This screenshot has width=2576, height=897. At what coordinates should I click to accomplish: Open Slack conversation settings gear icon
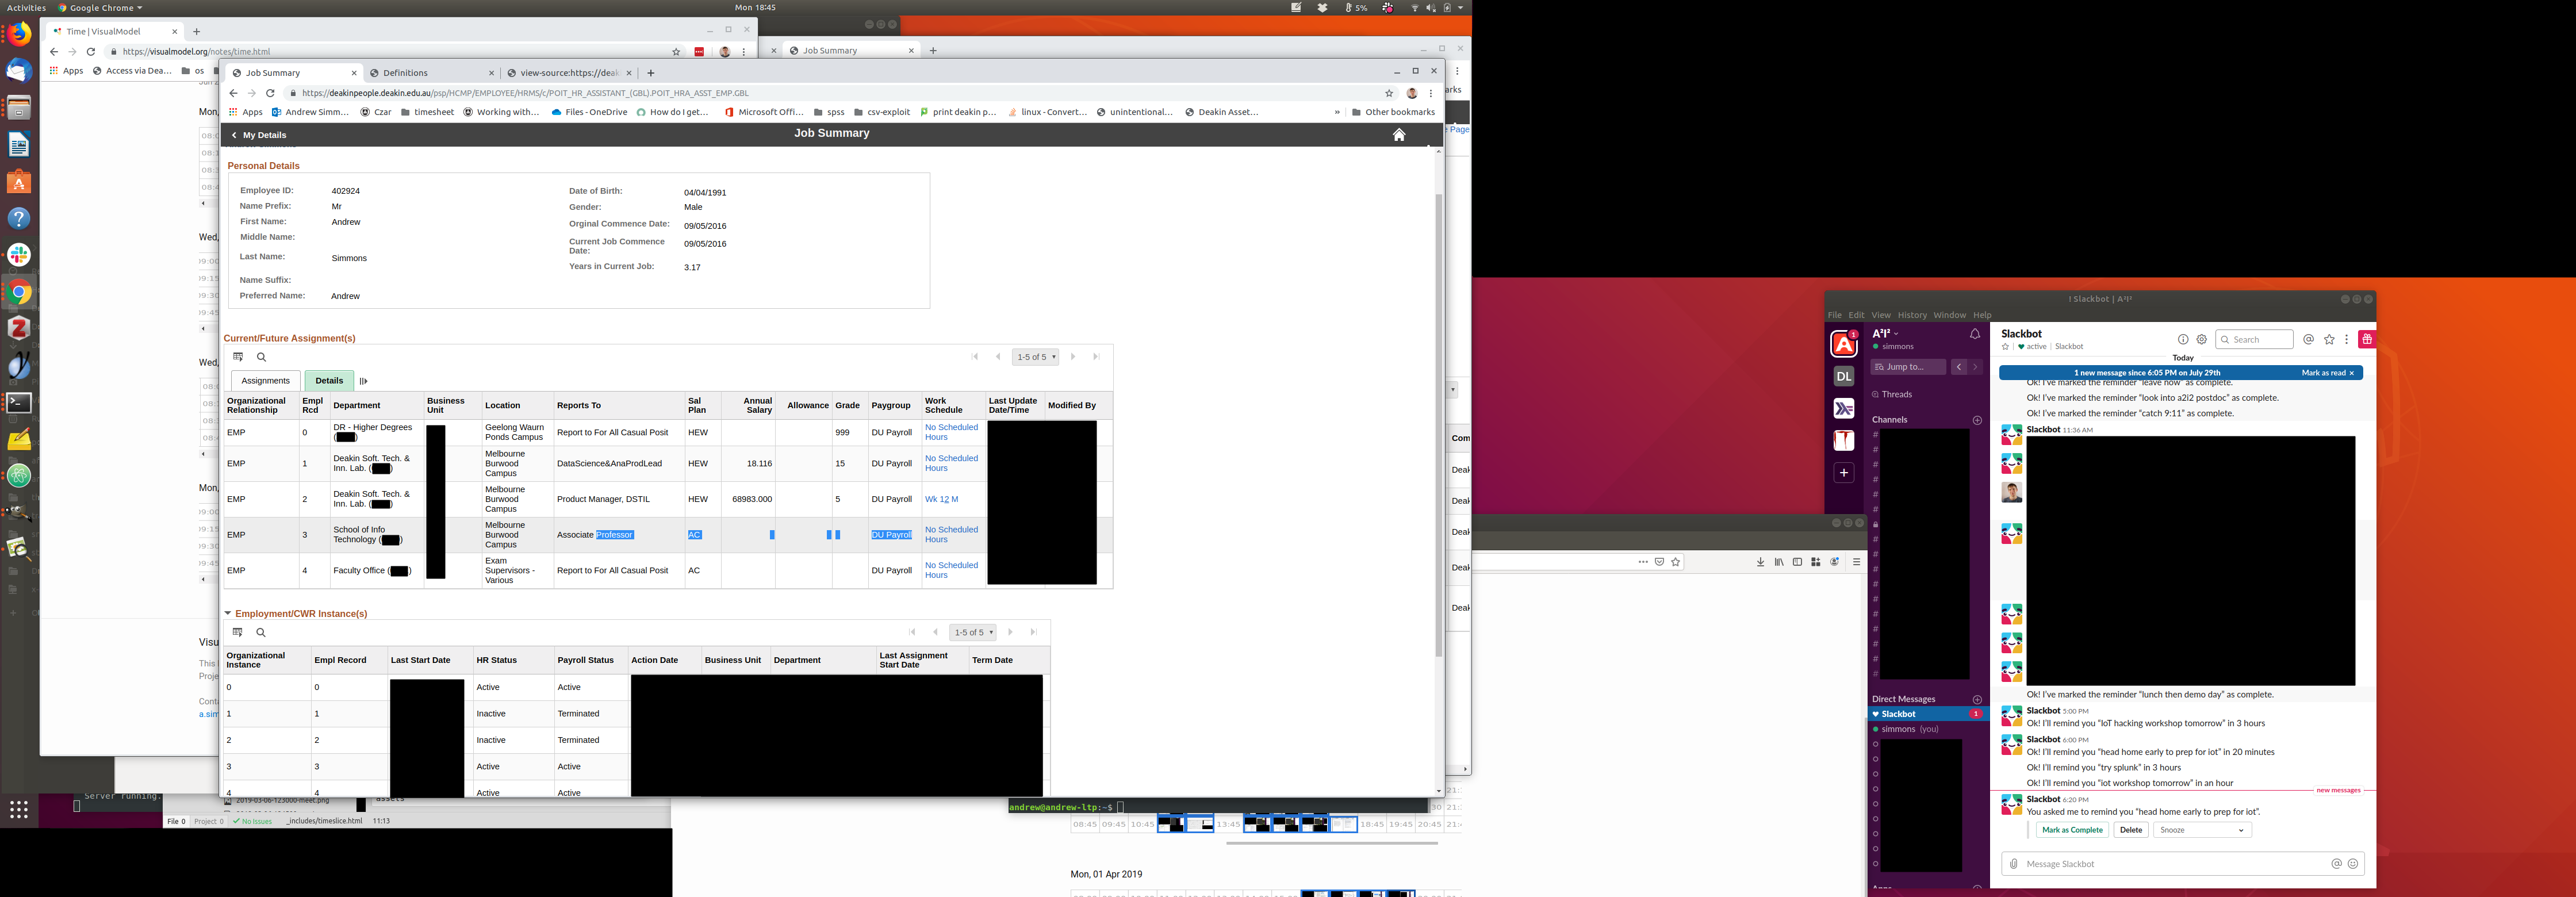tap(2201, 339)
